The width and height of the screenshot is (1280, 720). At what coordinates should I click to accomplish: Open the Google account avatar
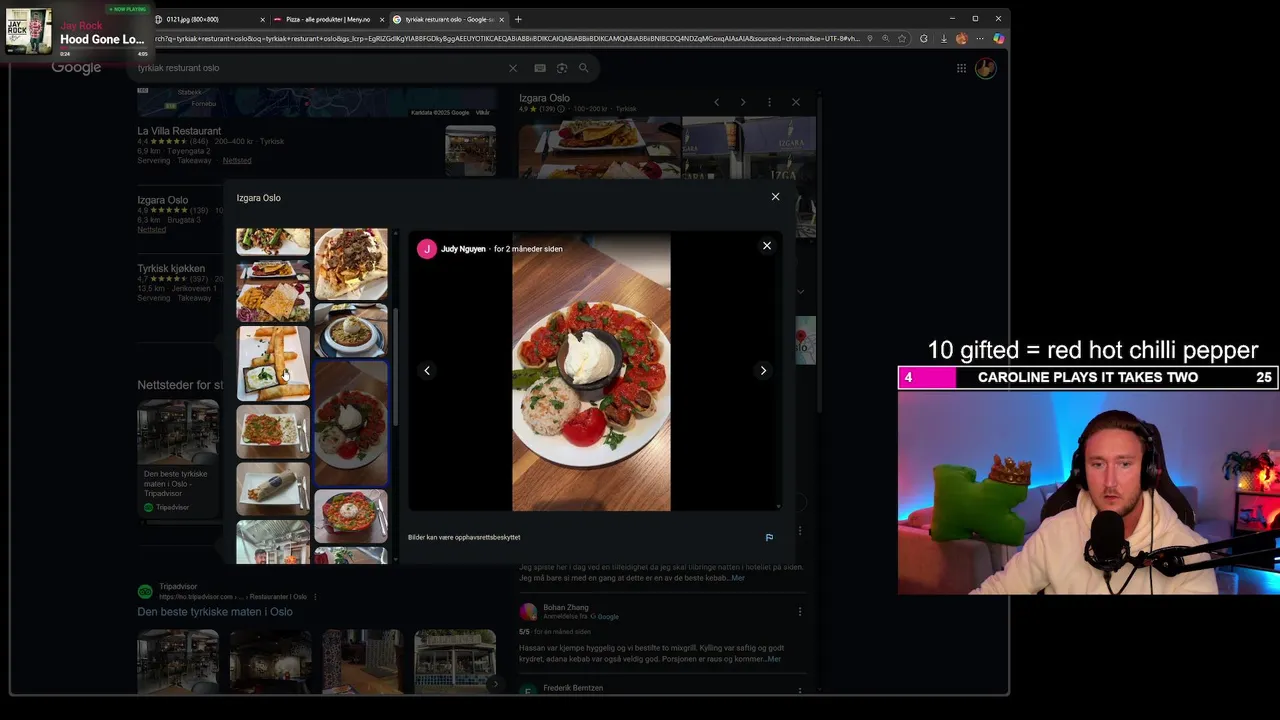[986, 68]
